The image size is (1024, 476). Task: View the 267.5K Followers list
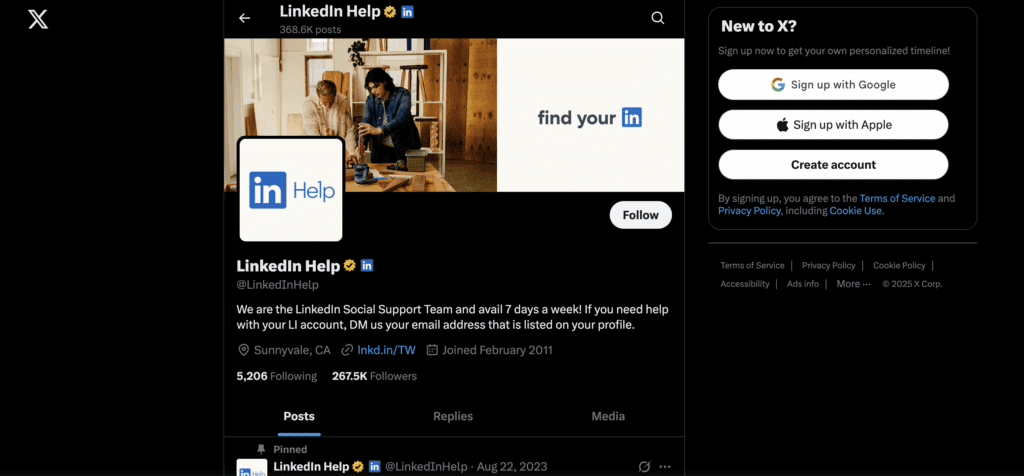tap(374, 376)
